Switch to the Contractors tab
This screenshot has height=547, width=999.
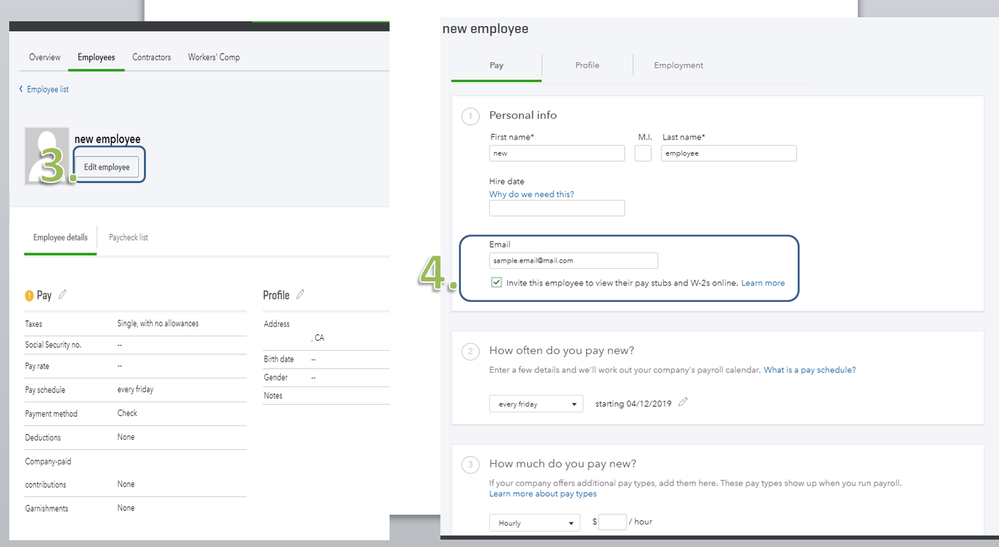tap(152, 57)
